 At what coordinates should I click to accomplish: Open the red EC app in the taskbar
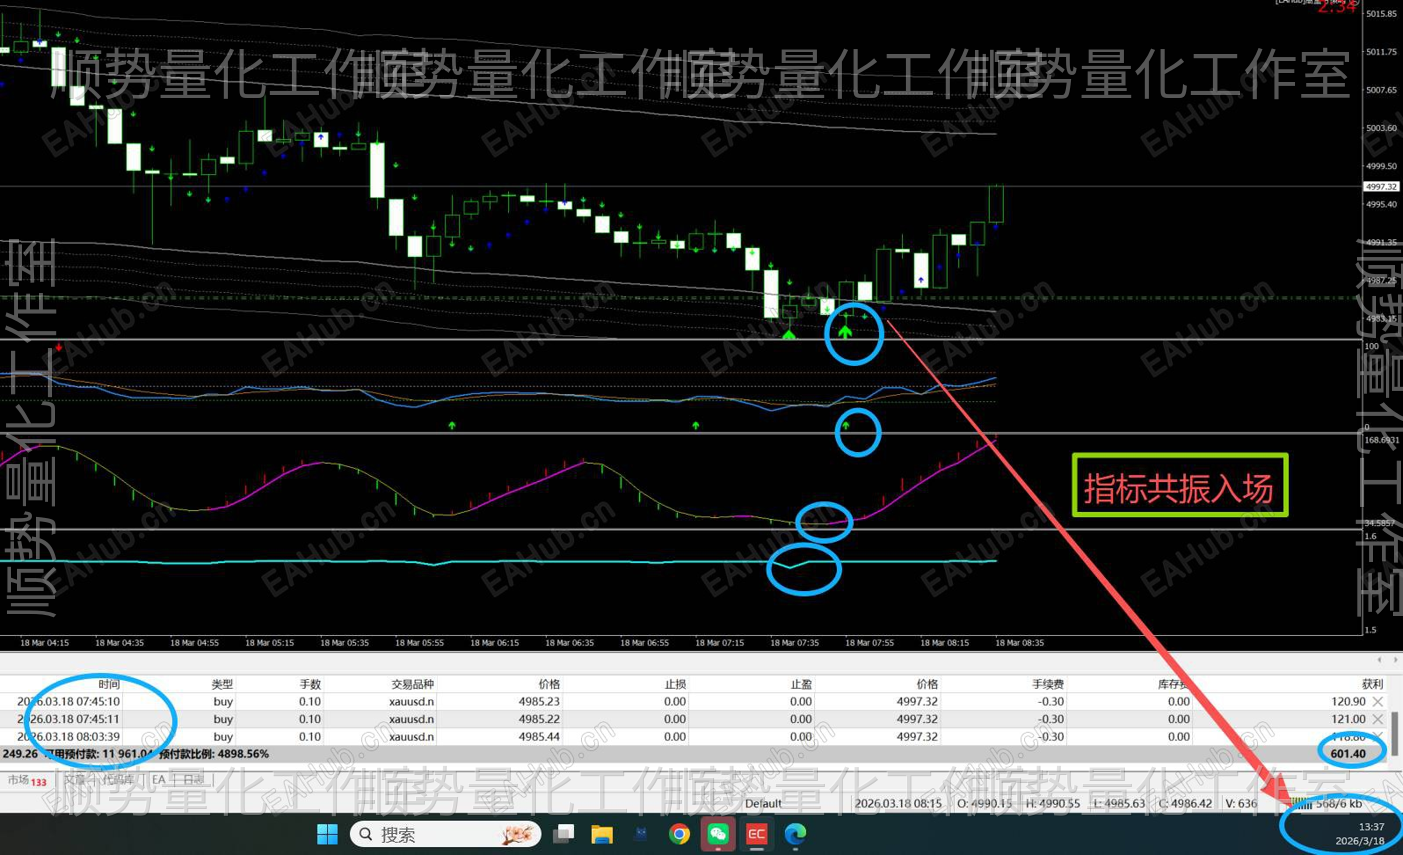pos(757,834)
